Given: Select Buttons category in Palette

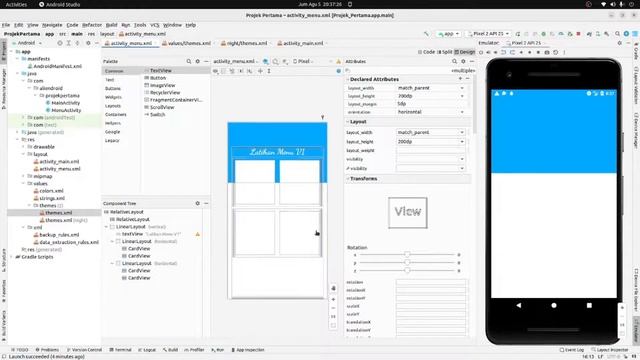Looking at the screenshot, I should click(x=113, y=89).
